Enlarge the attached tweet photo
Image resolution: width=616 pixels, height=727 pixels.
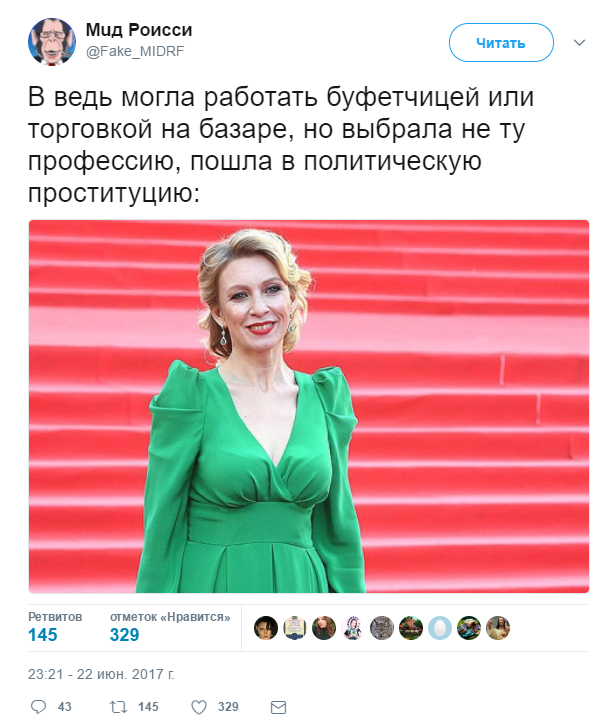[x=309, y=407]
